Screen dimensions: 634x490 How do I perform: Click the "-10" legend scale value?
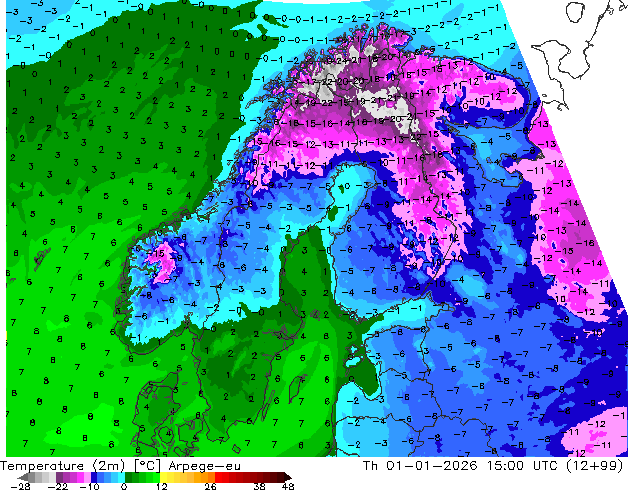(x=89, y=486)
